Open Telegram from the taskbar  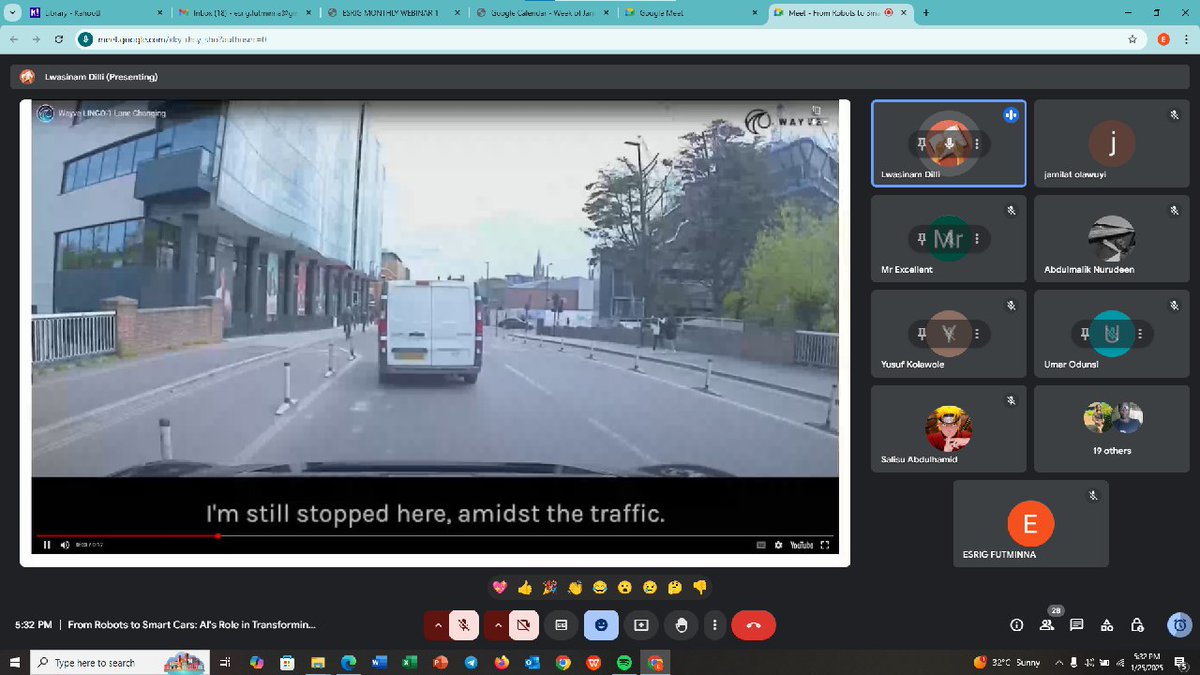(x=471, y=662)
